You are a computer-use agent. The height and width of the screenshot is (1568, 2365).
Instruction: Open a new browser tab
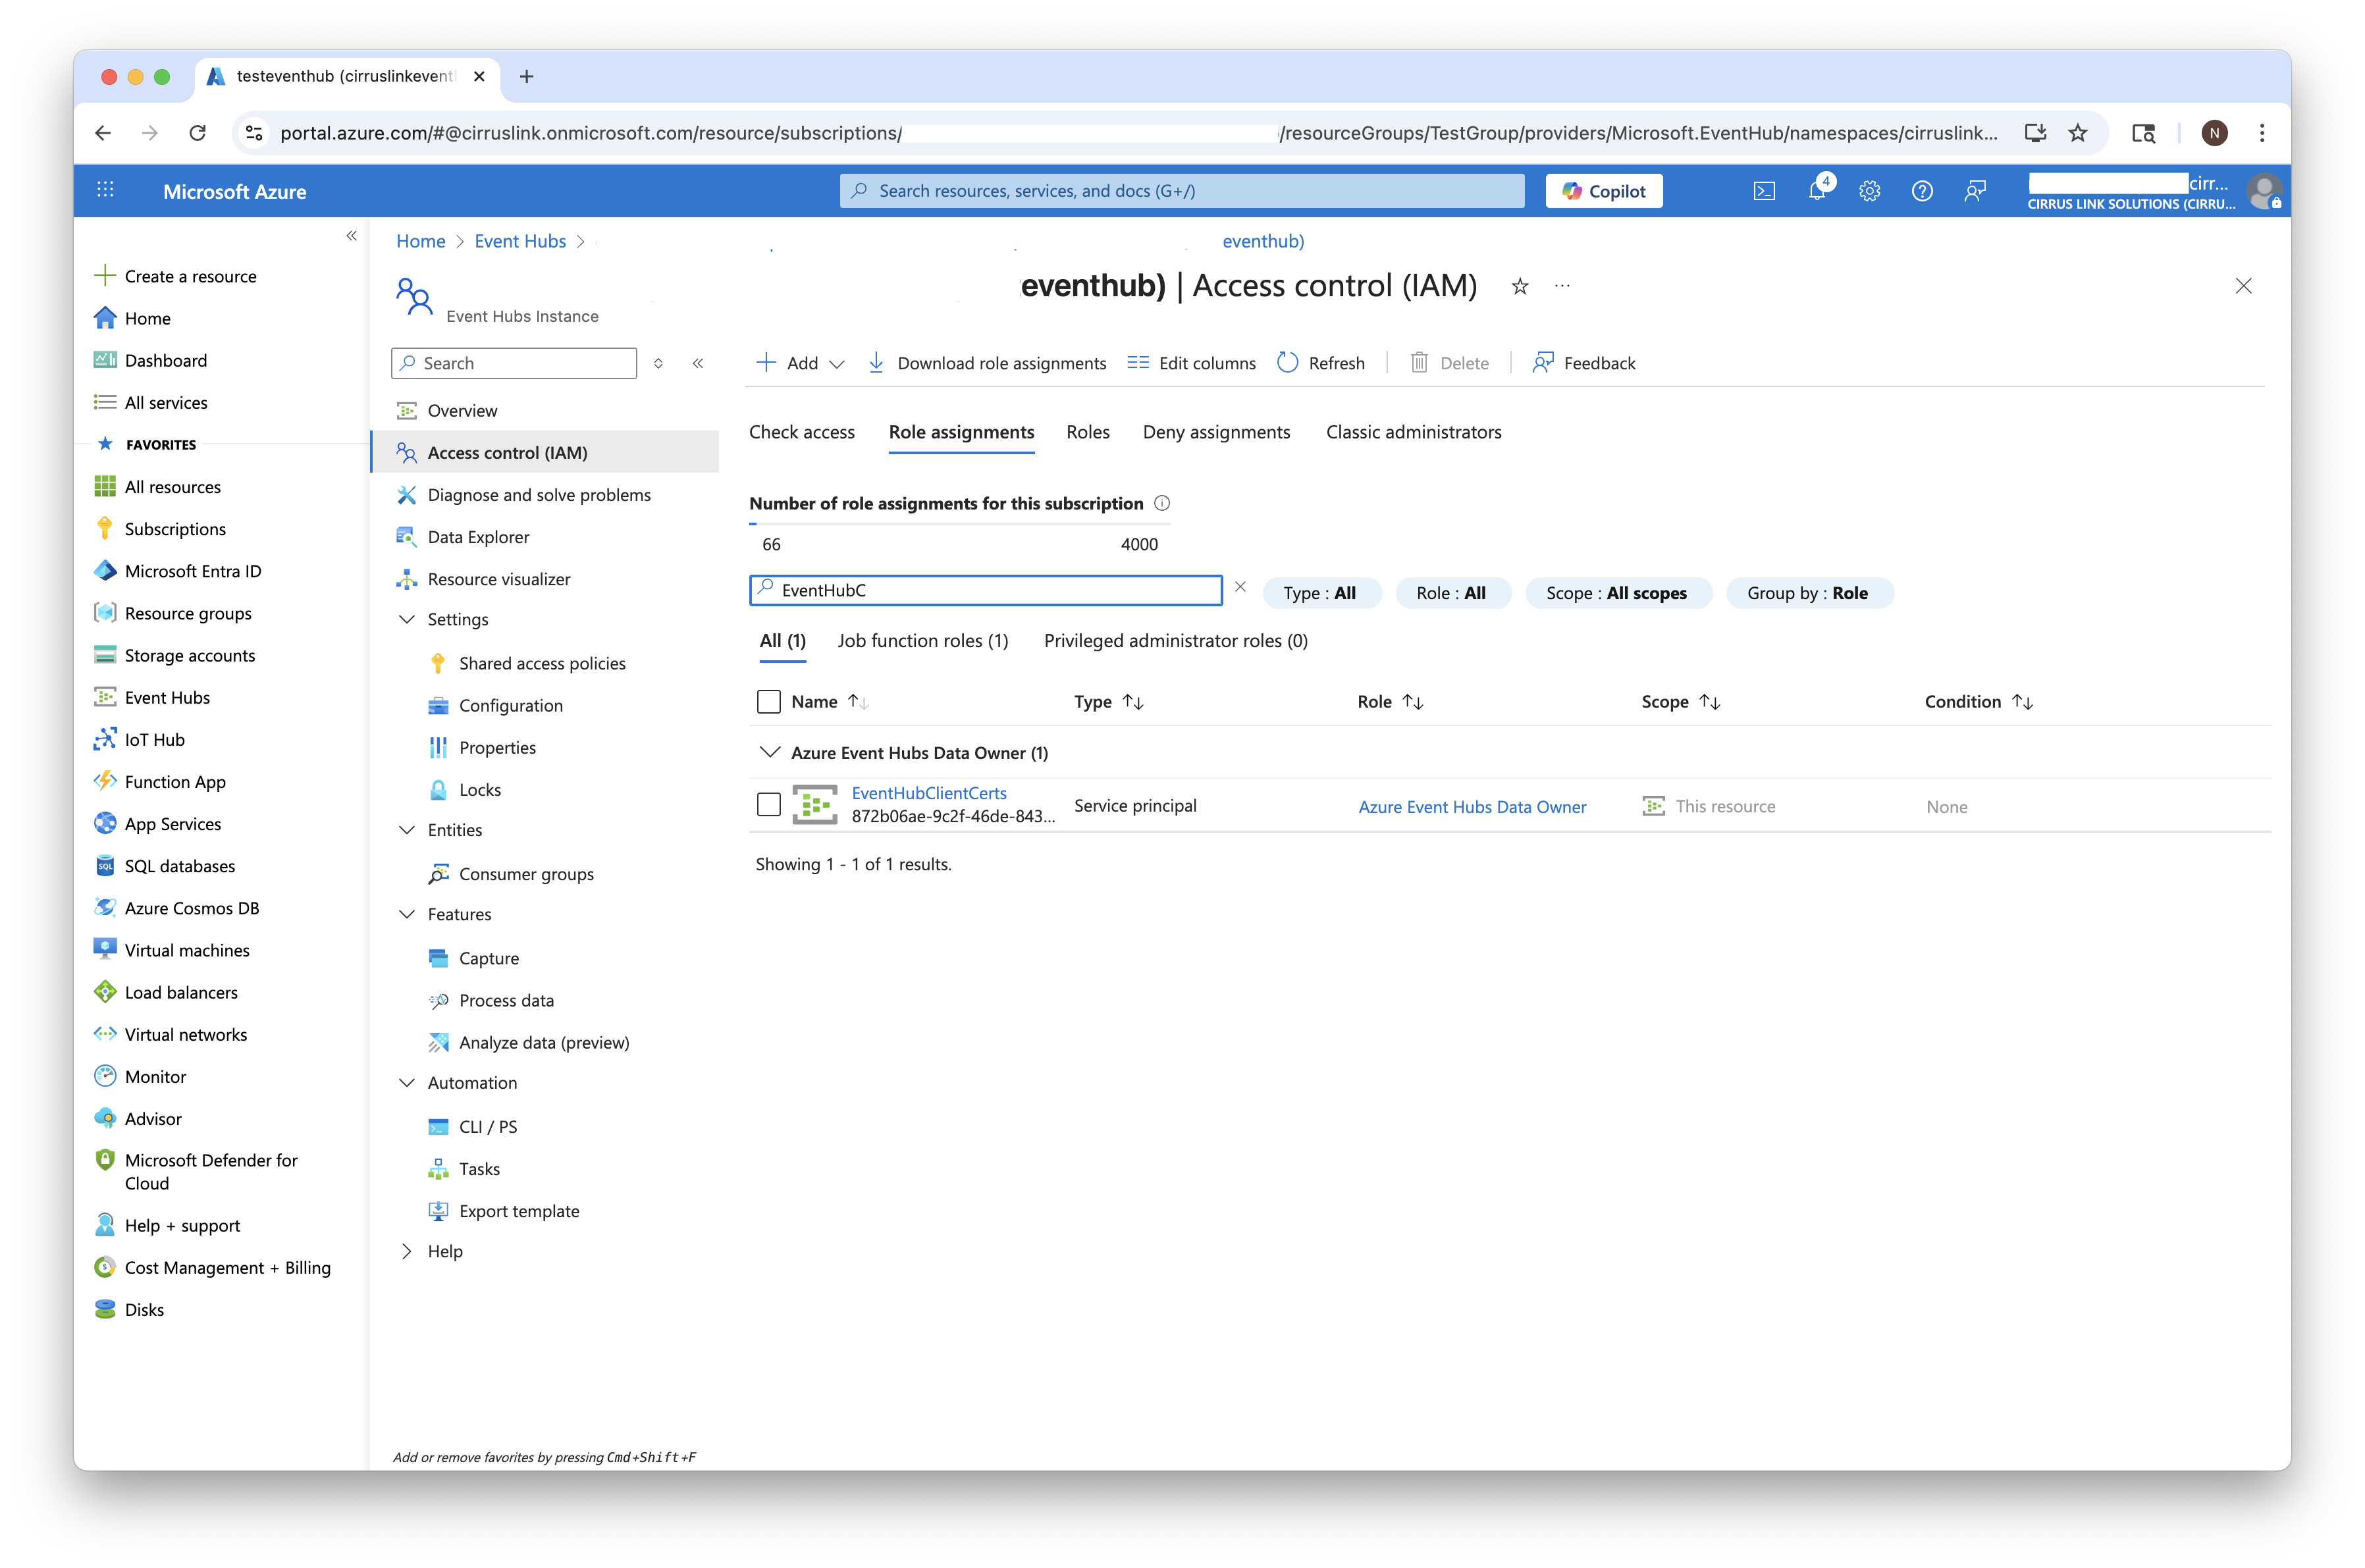527,76
